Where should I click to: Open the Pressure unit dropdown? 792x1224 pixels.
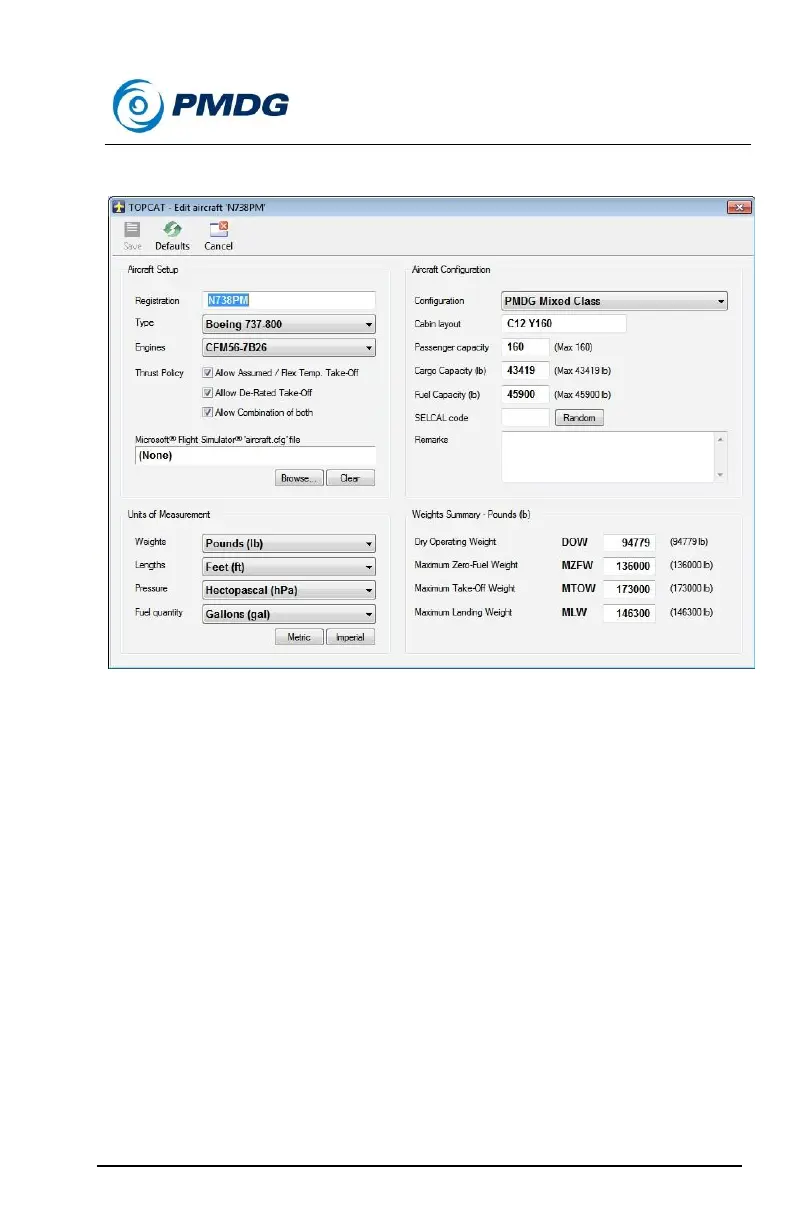(289, 590)
